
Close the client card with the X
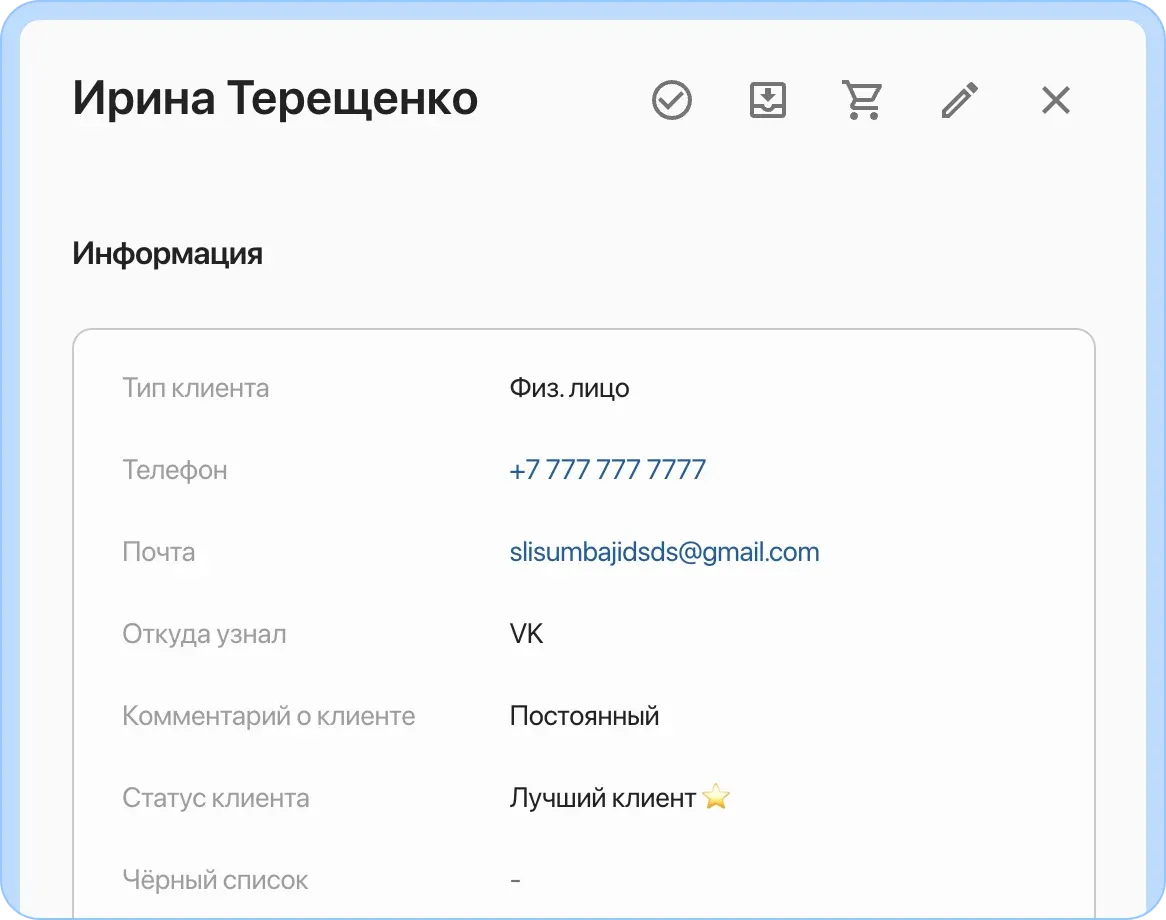(1055, 100)
